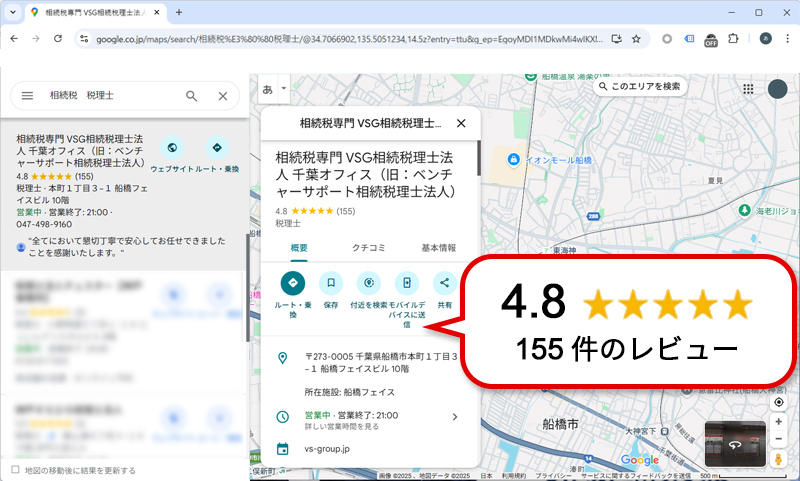Toggle 地図の移動後に結果を更新する checkbox

(15, 470)
